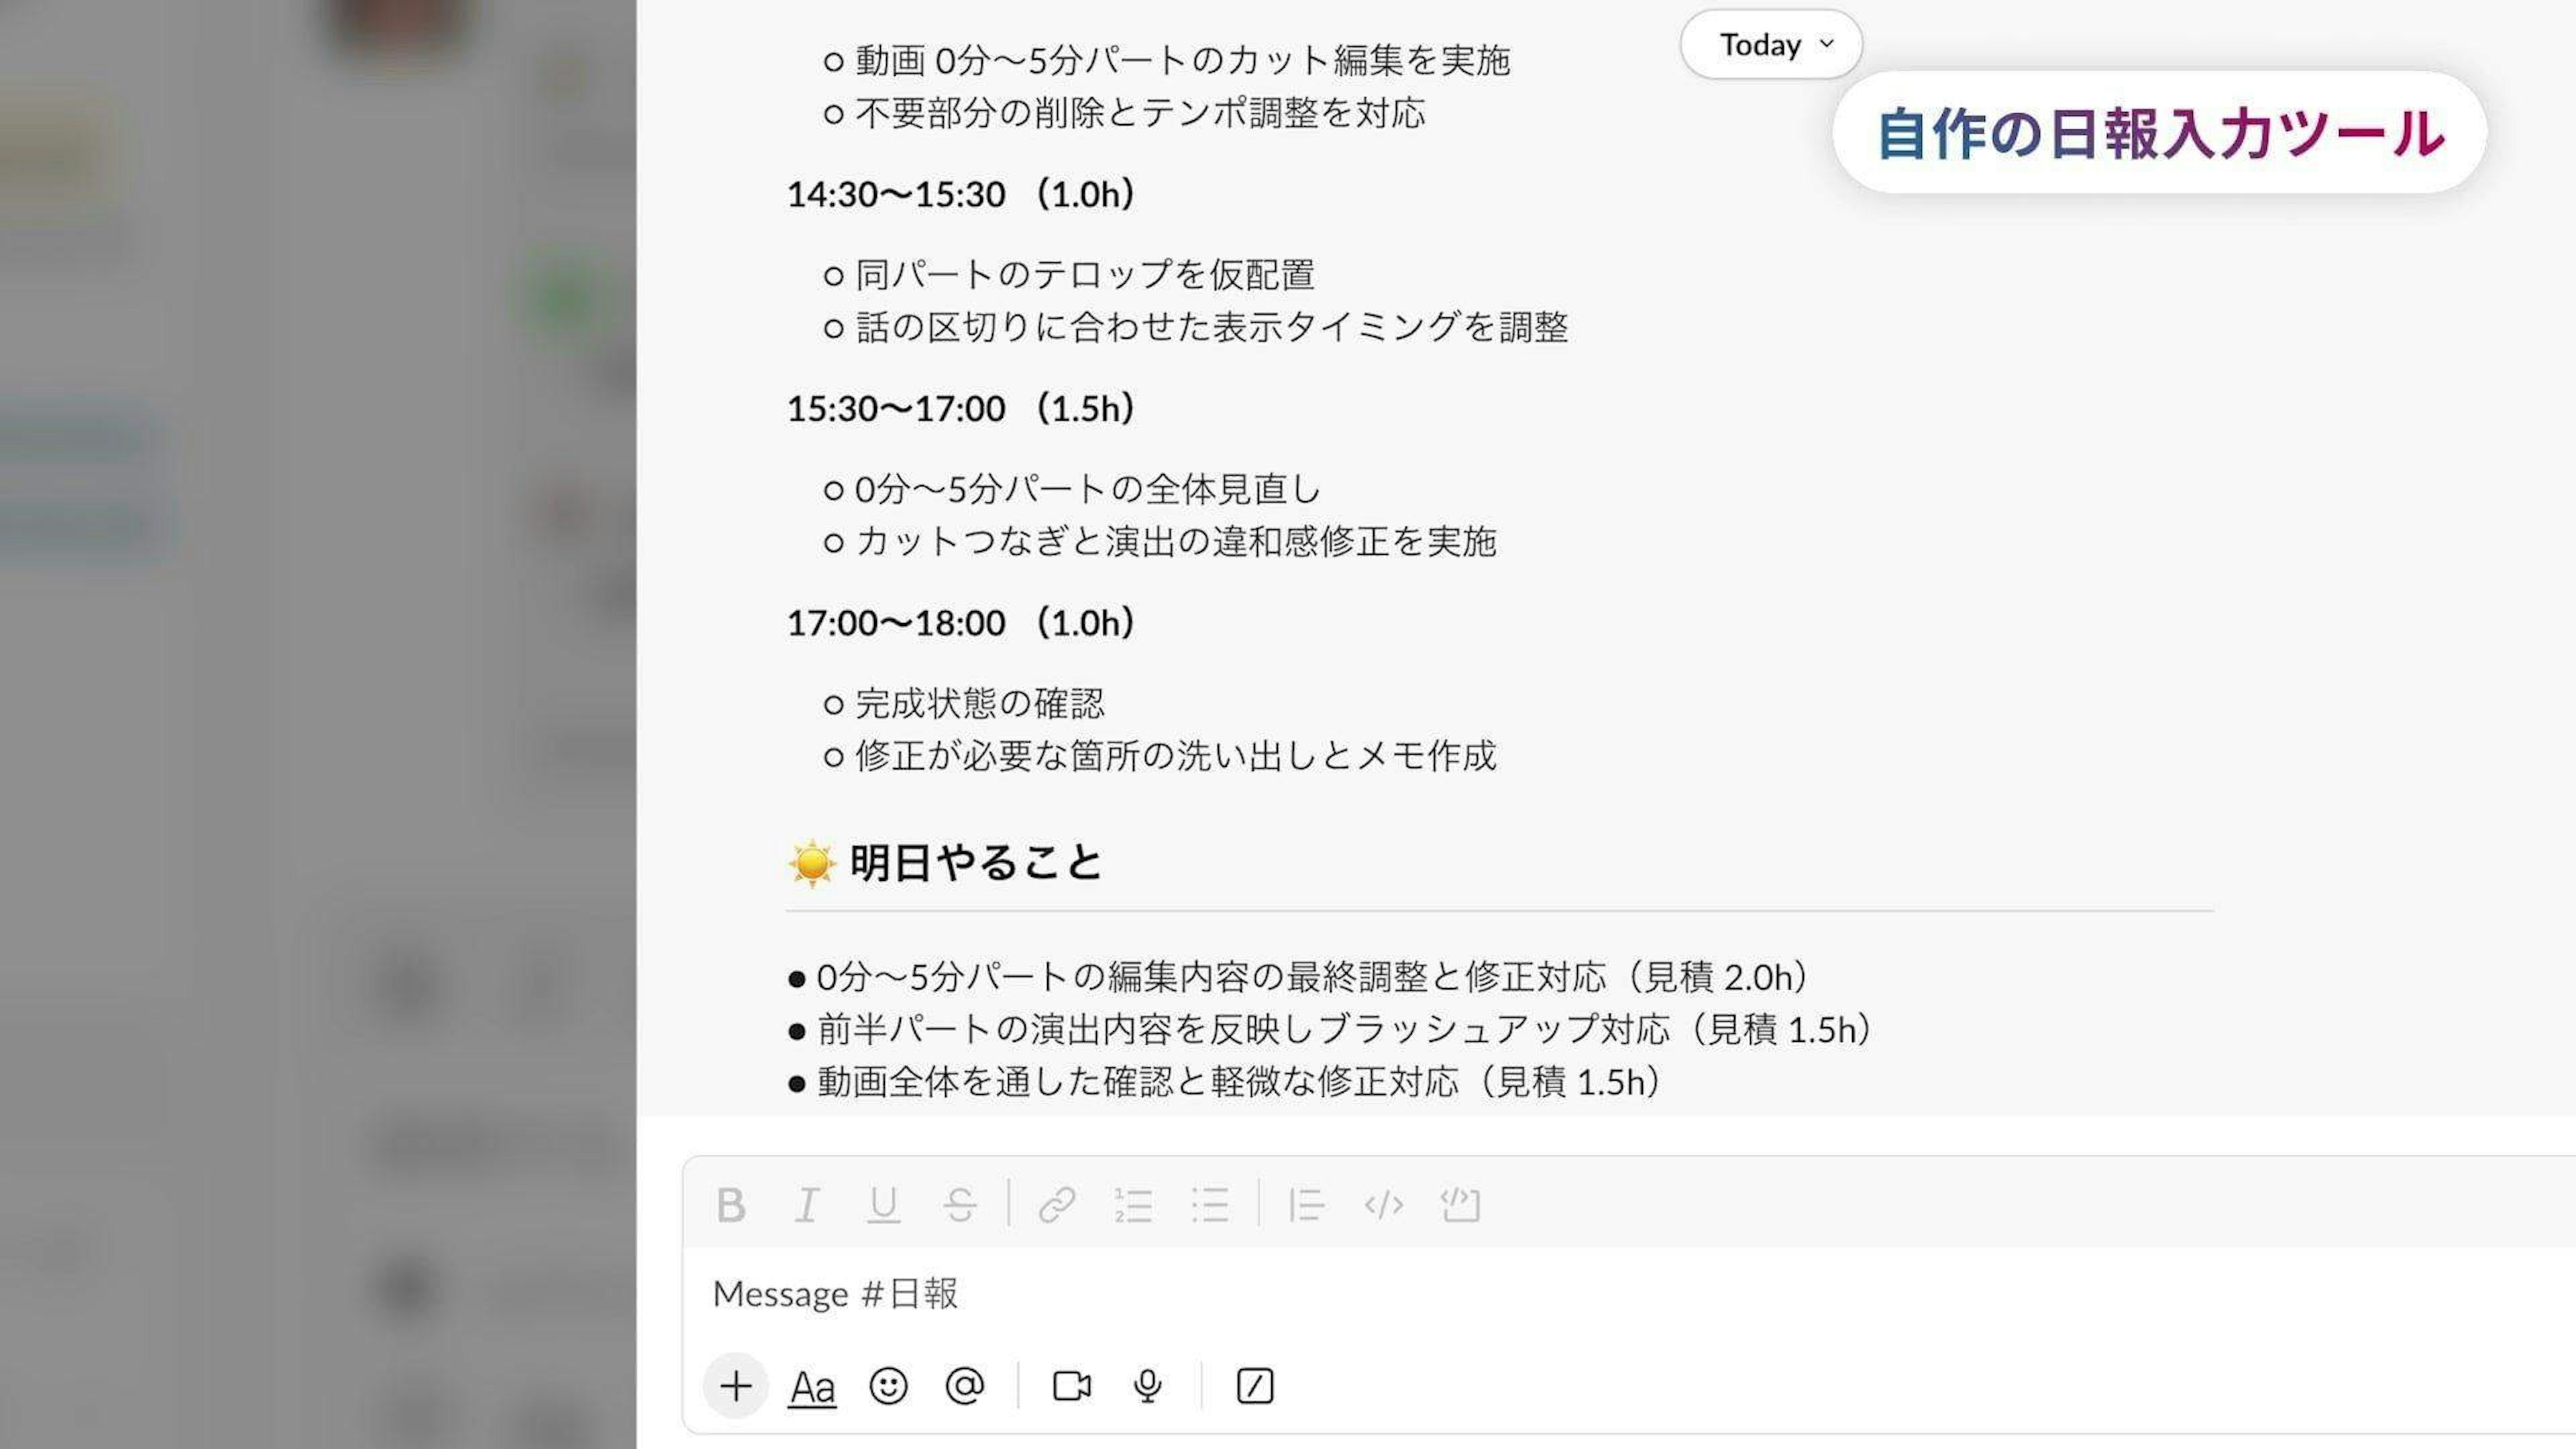Apply blockquote formatting

1306,1205
